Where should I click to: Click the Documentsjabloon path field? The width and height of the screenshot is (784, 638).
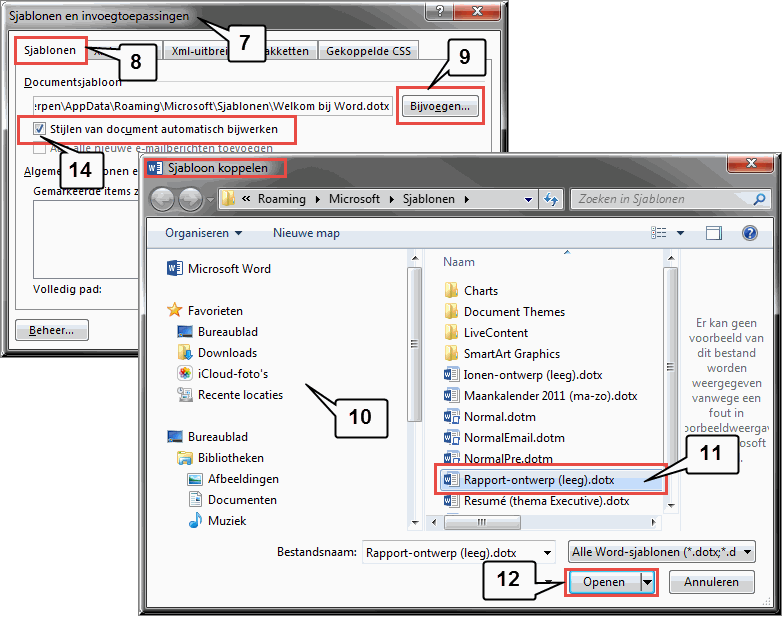click(212, 106)
